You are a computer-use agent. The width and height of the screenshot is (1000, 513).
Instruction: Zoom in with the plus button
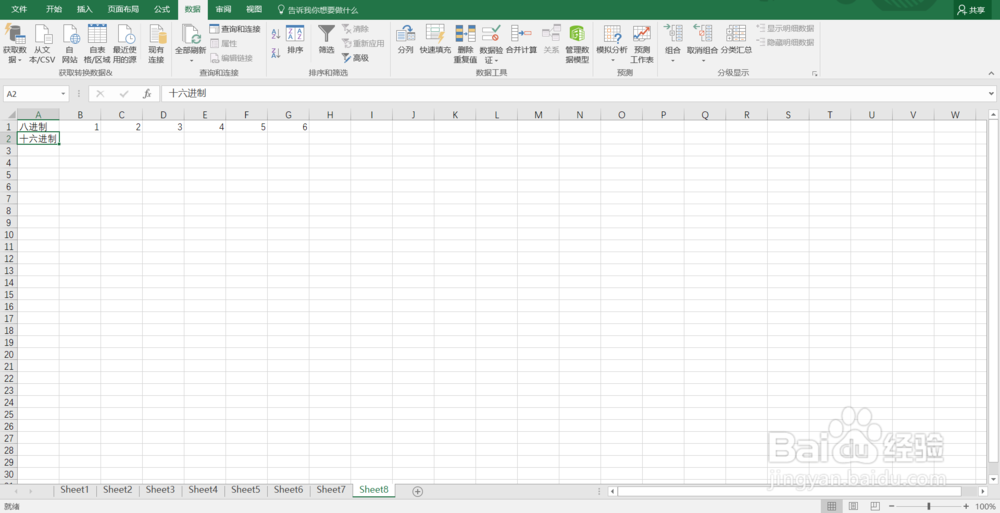click(966, 506)
